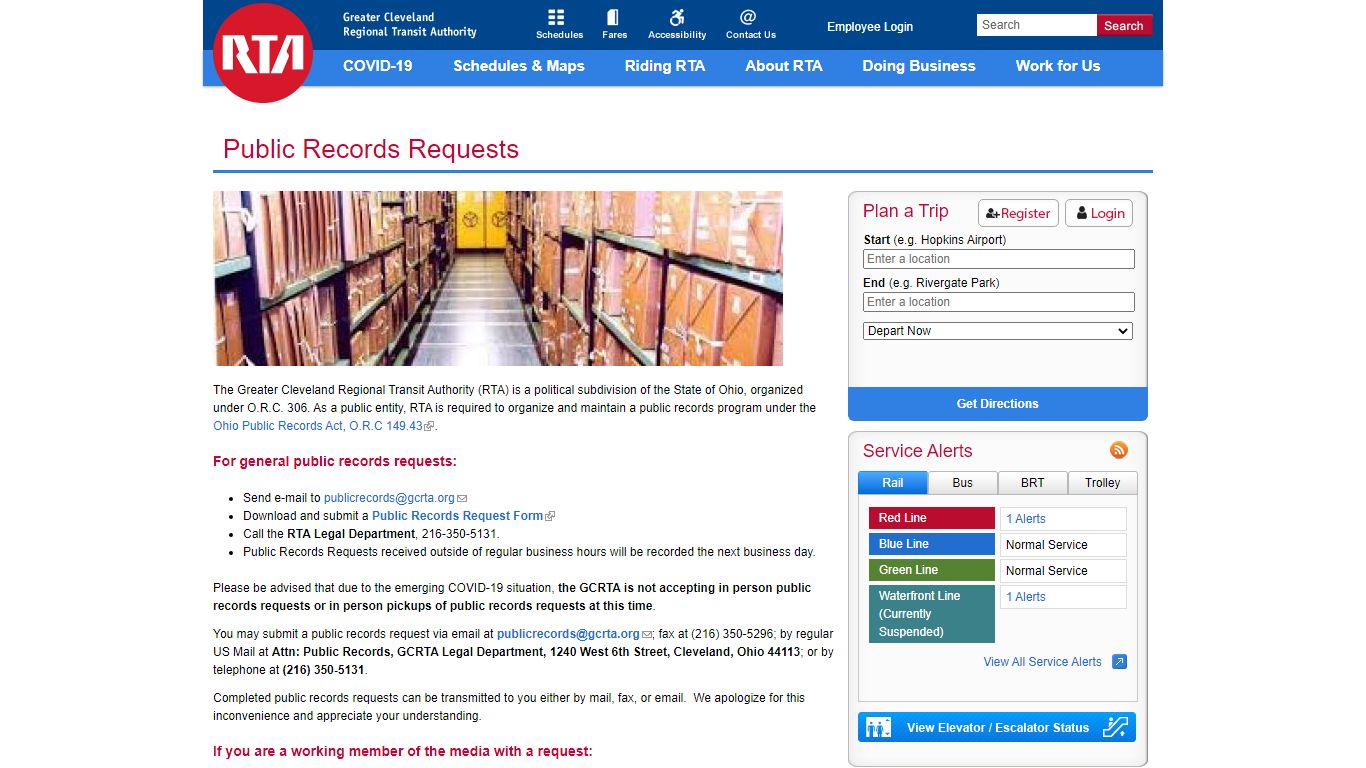Image resolution: width=1366 pixels, height=768 pixels.
Task: Click external icon after Public Records Request Form
Action: point(550,516)
